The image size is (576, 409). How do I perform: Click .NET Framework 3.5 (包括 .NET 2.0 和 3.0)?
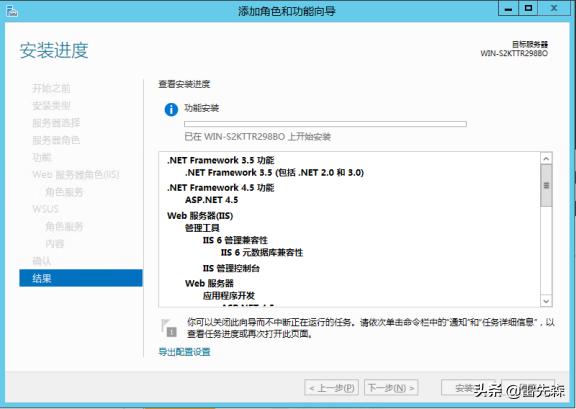(274, 172)
